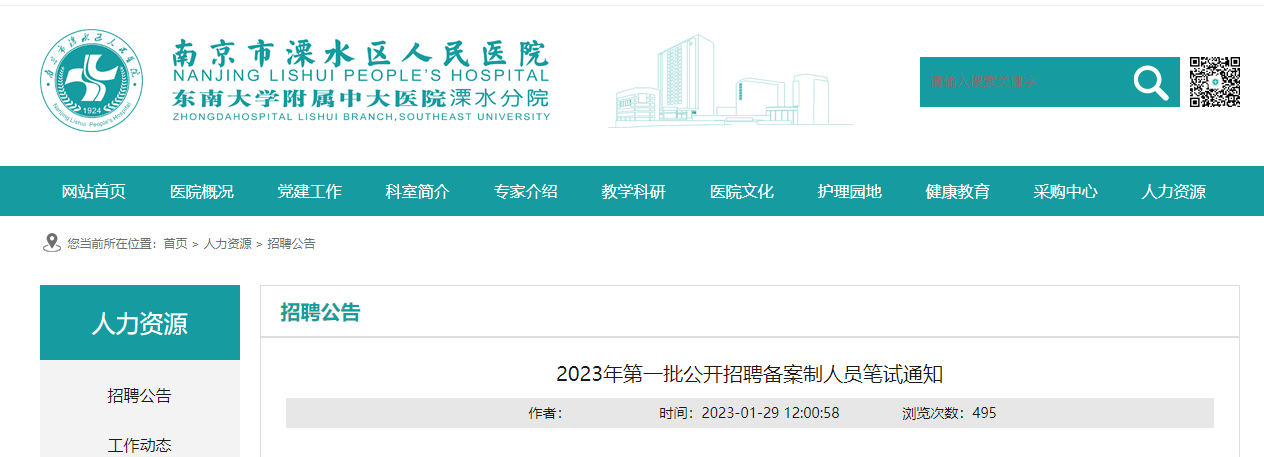Click the article title 2023年第一批公开招聘备案制人员笔试通知
Screen dimensions: 1264x457
pyautogui.click(x=750, y=375)
